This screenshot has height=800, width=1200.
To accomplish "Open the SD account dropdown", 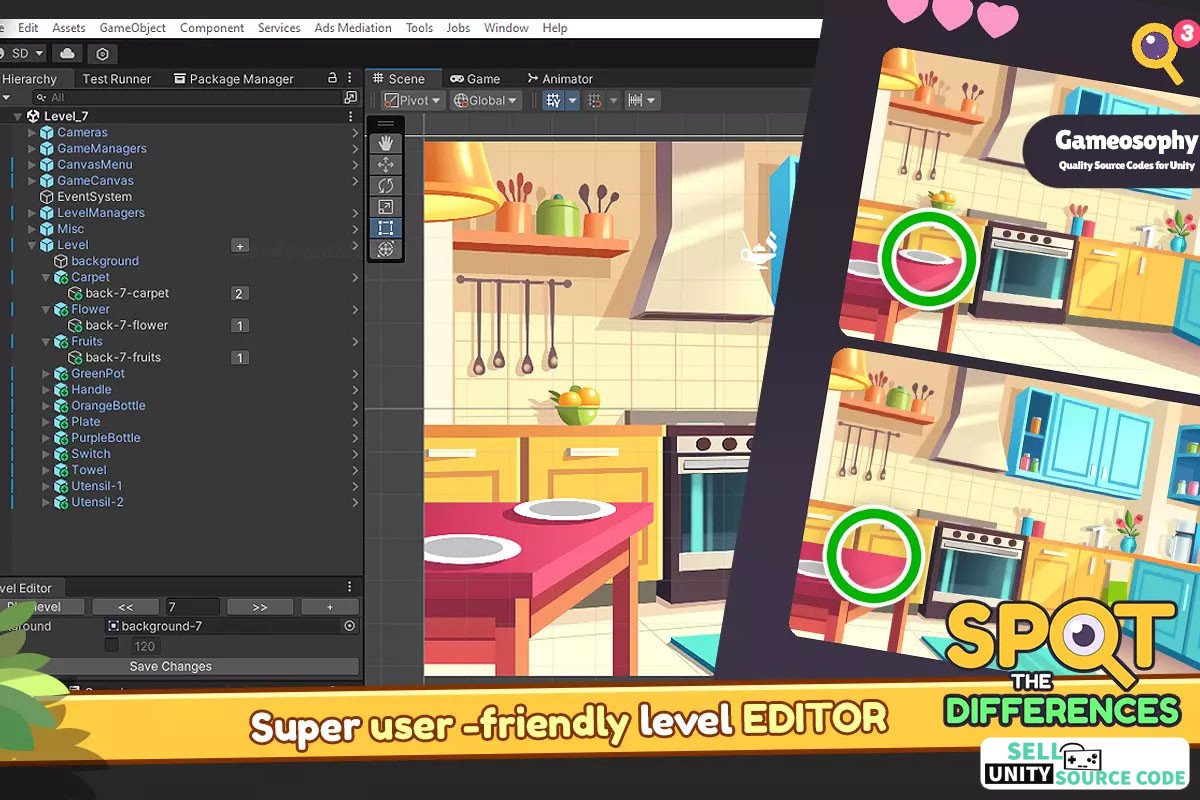I will [23, 53].
